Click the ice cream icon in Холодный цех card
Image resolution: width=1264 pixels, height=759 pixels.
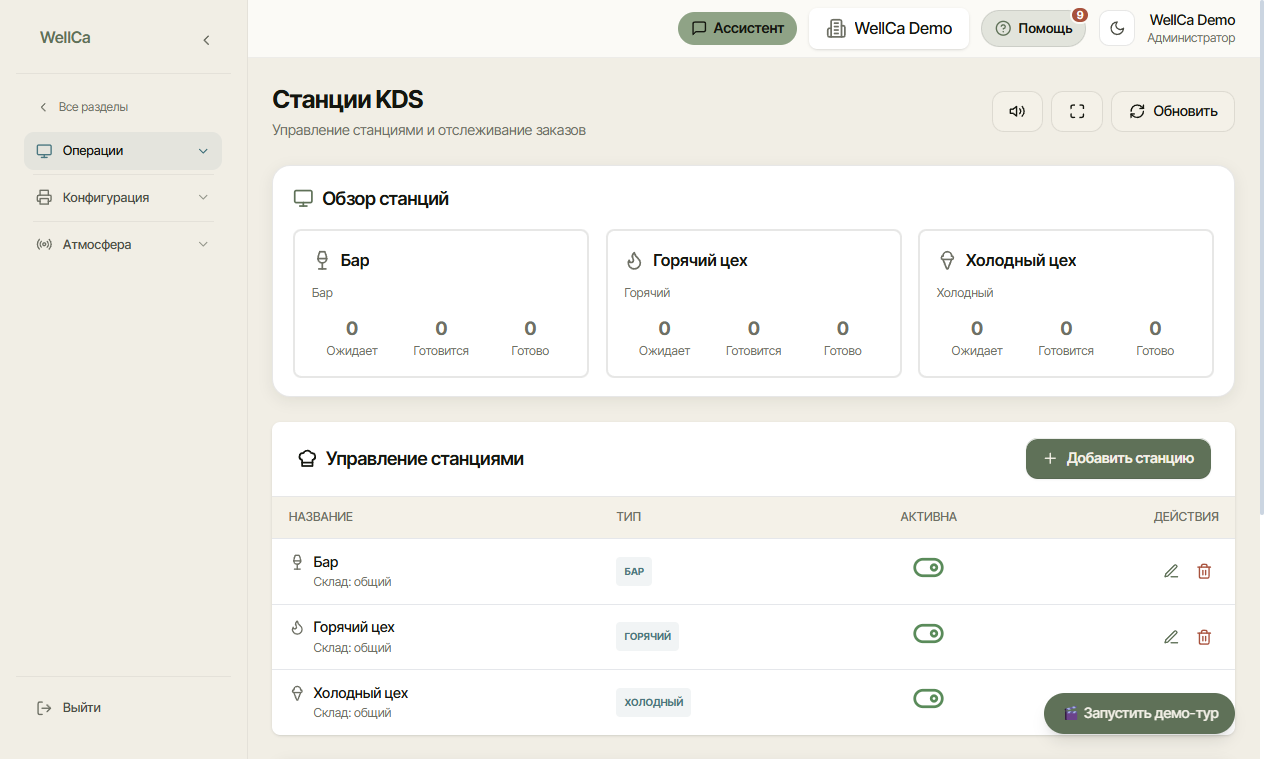click(x=947, y=260)
